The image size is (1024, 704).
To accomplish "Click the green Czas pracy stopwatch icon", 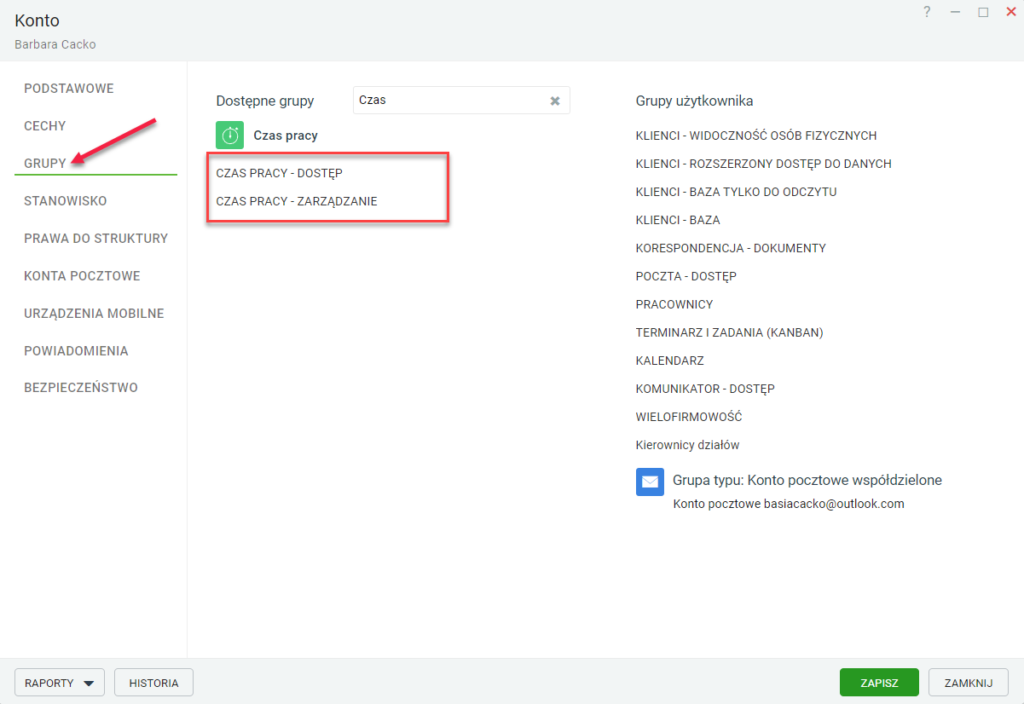I will (230, 135).
